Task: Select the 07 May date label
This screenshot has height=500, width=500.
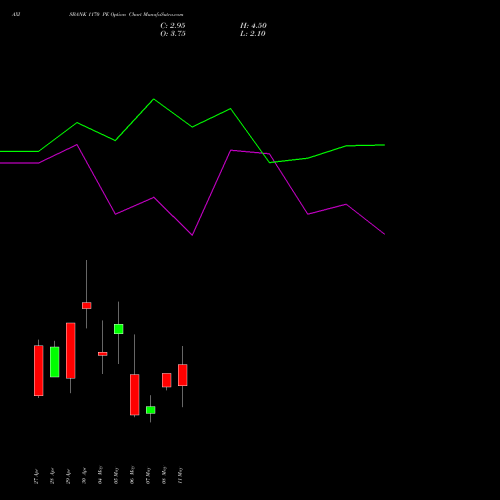Action: (x=148, y=475)
